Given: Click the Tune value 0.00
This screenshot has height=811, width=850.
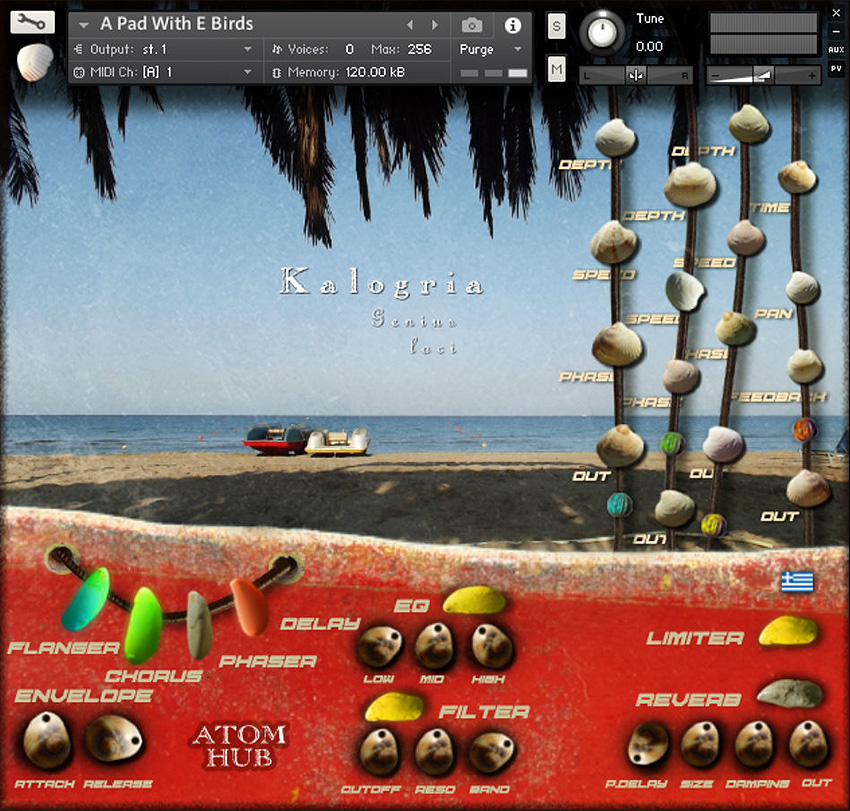Looking at the screenshot, I should pos(649,47).
